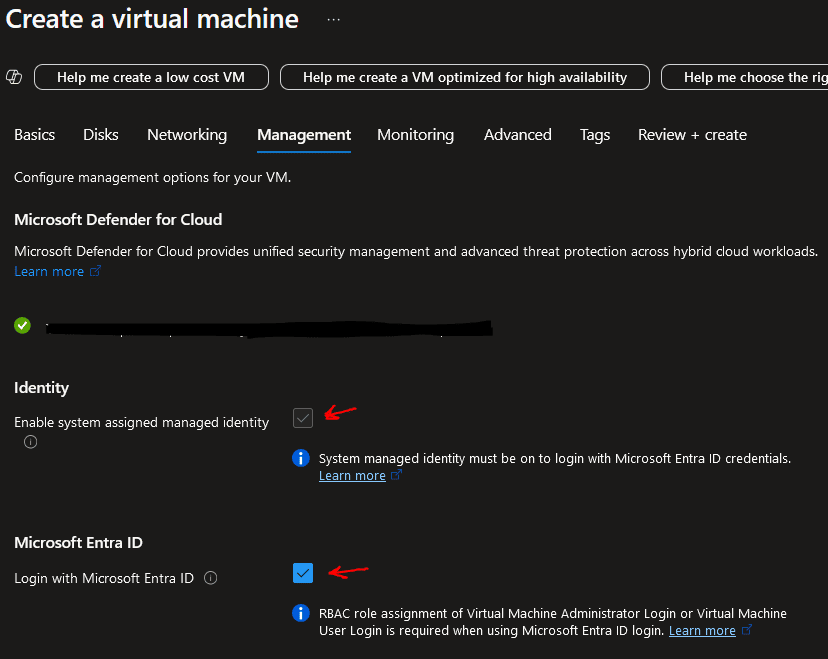Go to the Networking tab
The height and width of the screenshot is (659, 828).
(187, 135)
